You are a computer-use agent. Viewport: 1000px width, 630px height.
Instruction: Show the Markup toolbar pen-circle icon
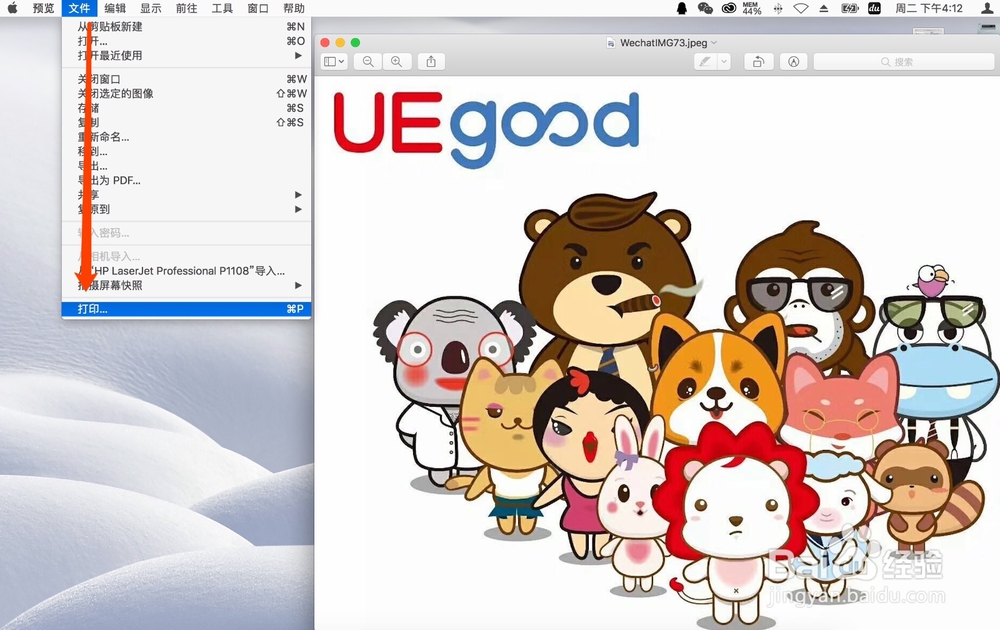pos(793,62)
